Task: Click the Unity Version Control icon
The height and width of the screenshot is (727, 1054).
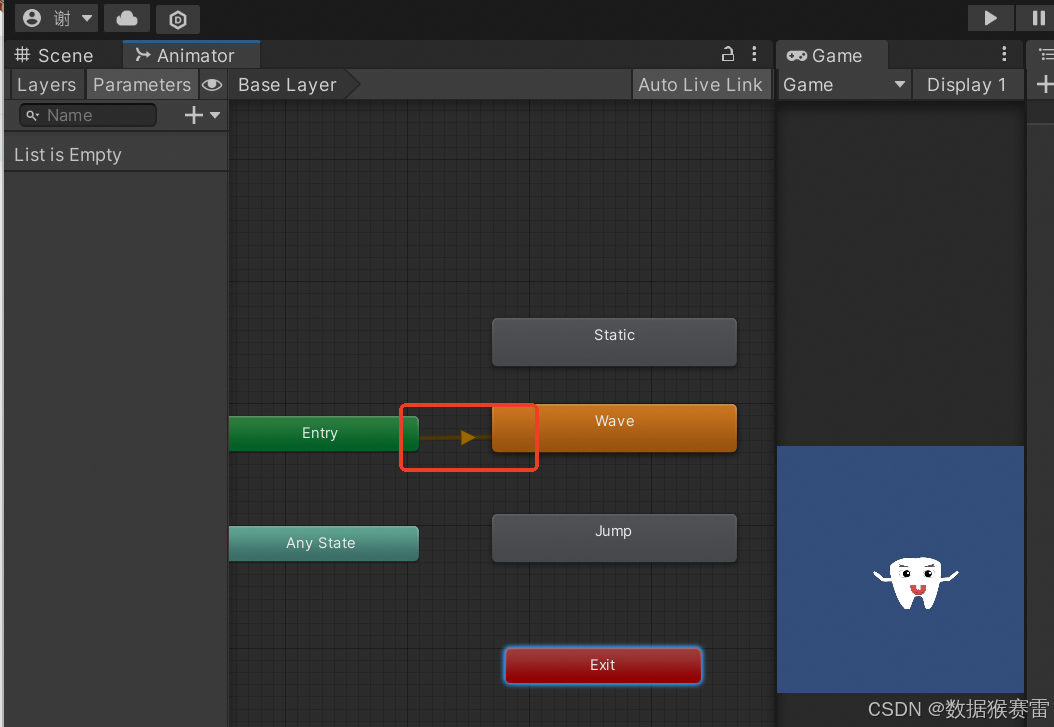Action: 177,19
